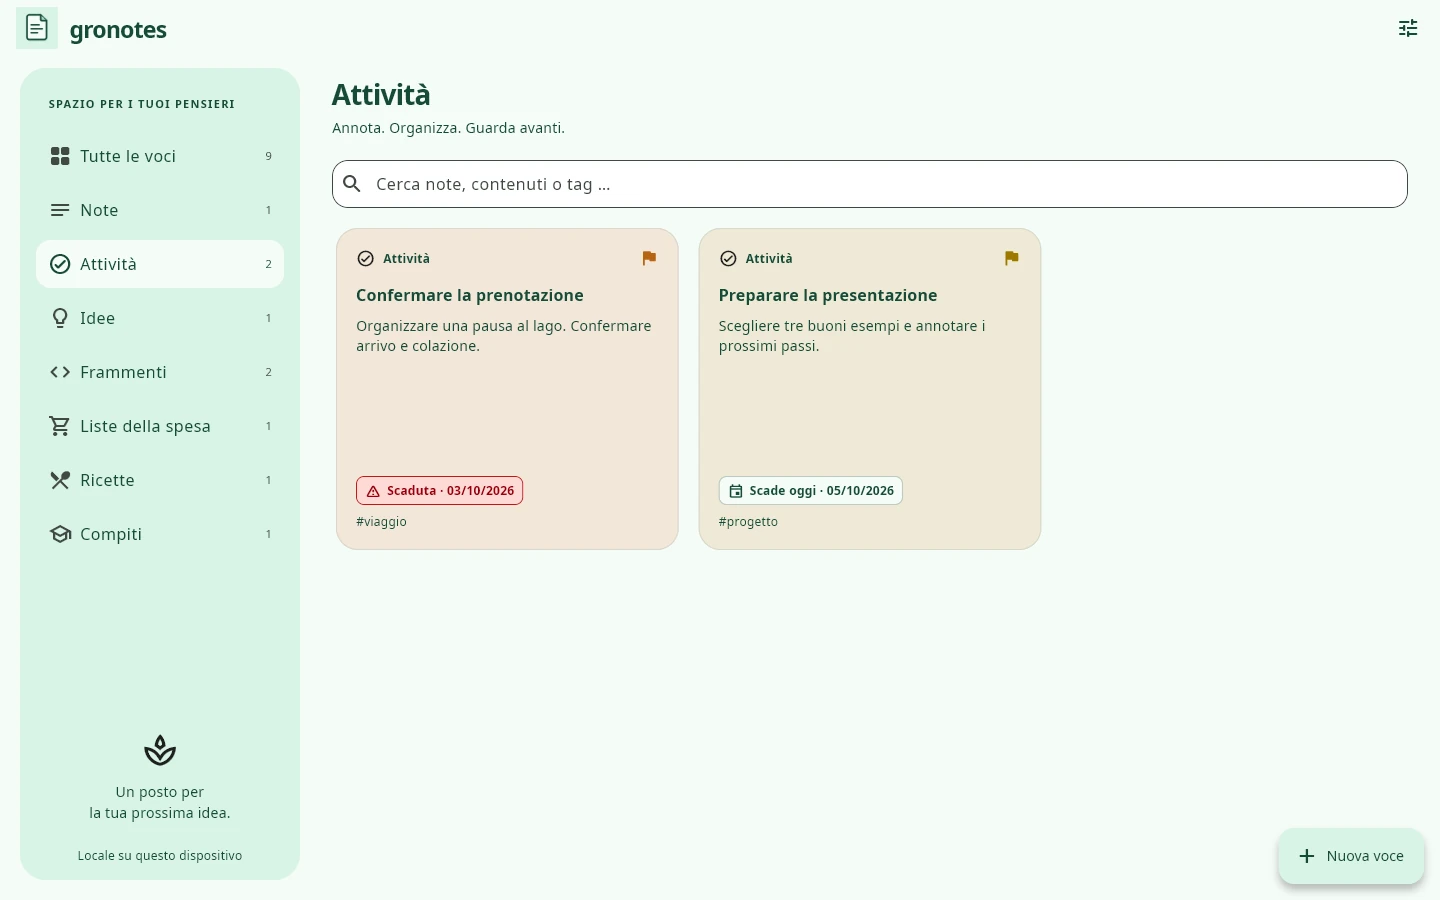This screenshot has width=1440, height=900.
Task: Click the yellow flag on Preparare la presentazione
Action: 1012,258
